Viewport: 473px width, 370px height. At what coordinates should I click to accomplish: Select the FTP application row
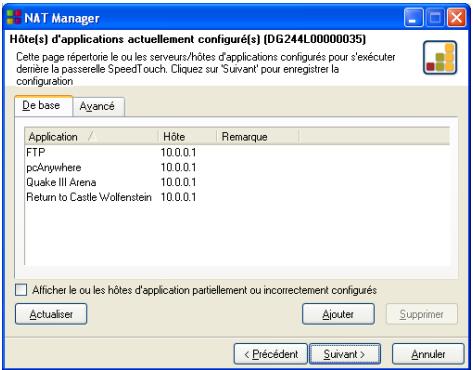(x=237, y=152)
